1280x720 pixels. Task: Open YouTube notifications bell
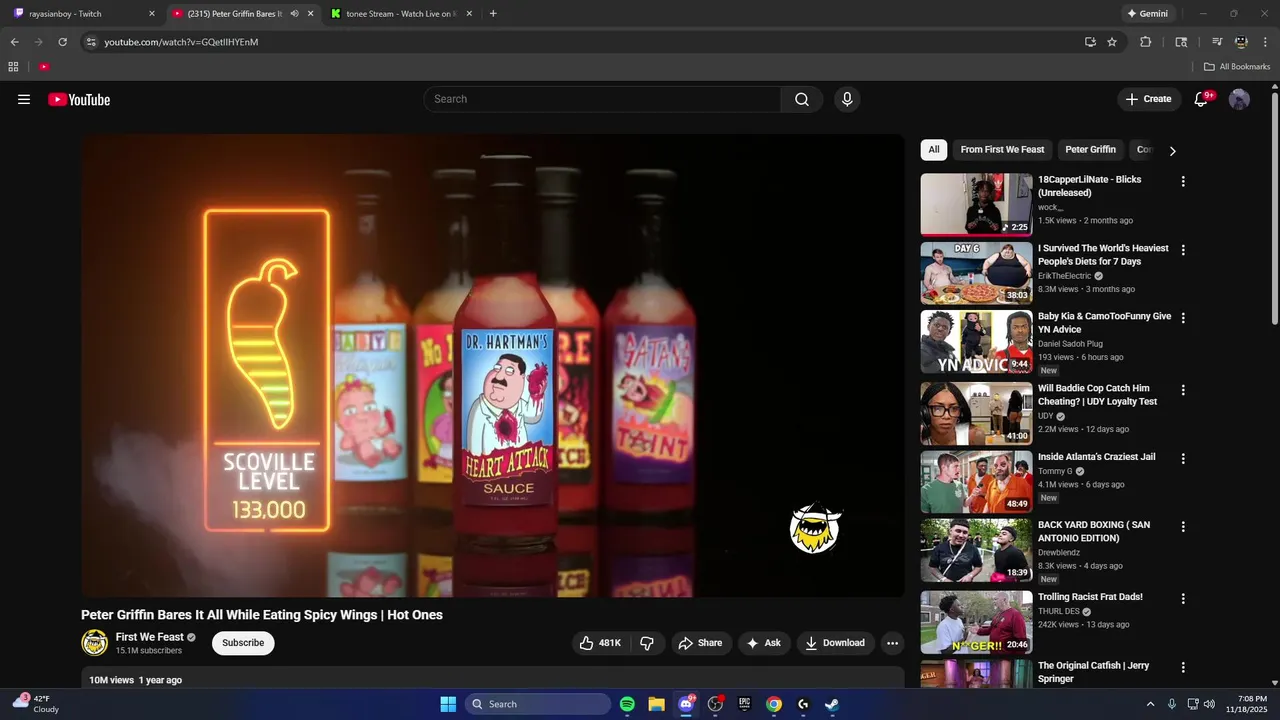pyautogui.click(x=1202, y=99)
